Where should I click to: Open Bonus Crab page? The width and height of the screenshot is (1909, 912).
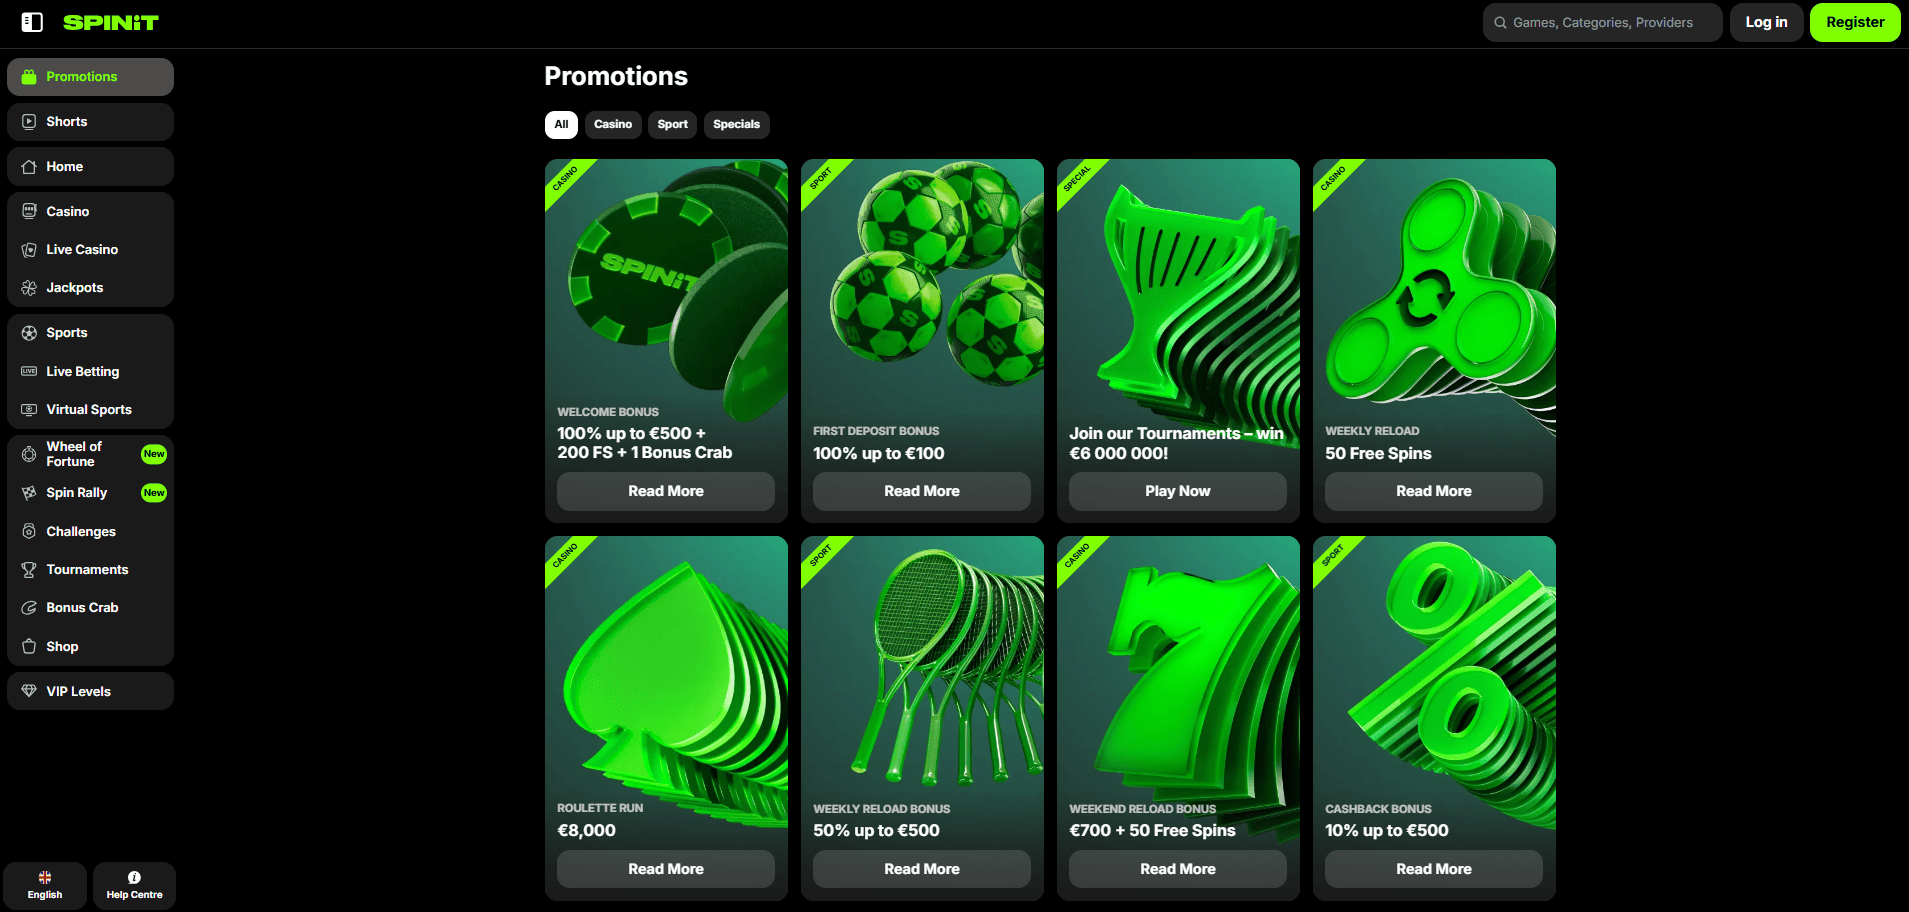click(x=82, y=608)
